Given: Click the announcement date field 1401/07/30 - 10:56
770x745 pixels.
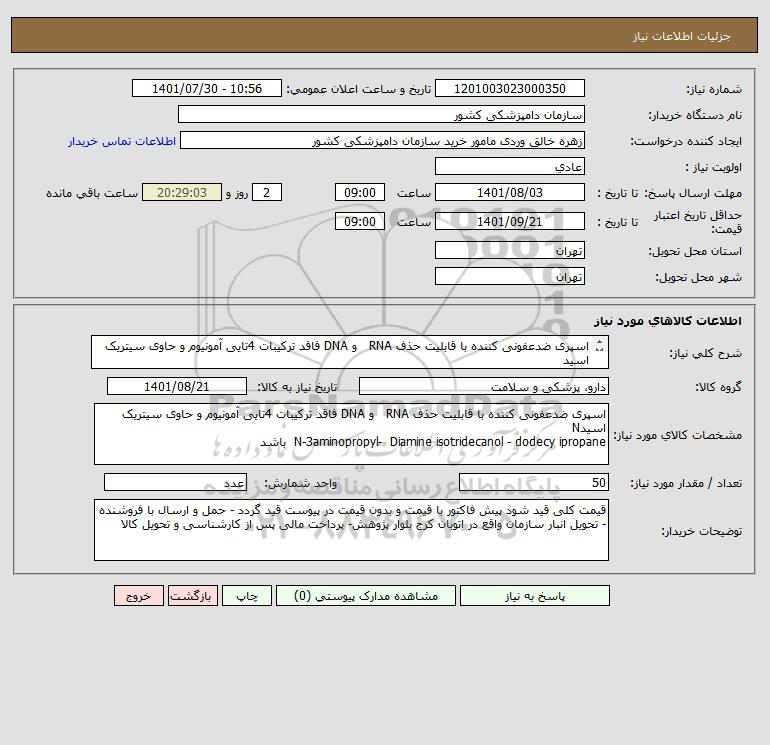Looking at the screenshot, I should point(207,88).
